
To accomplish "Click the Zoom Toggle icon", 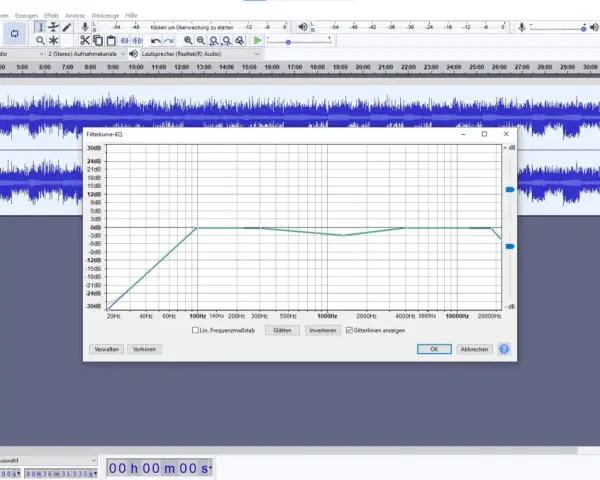I will click(x=240, y=40).
